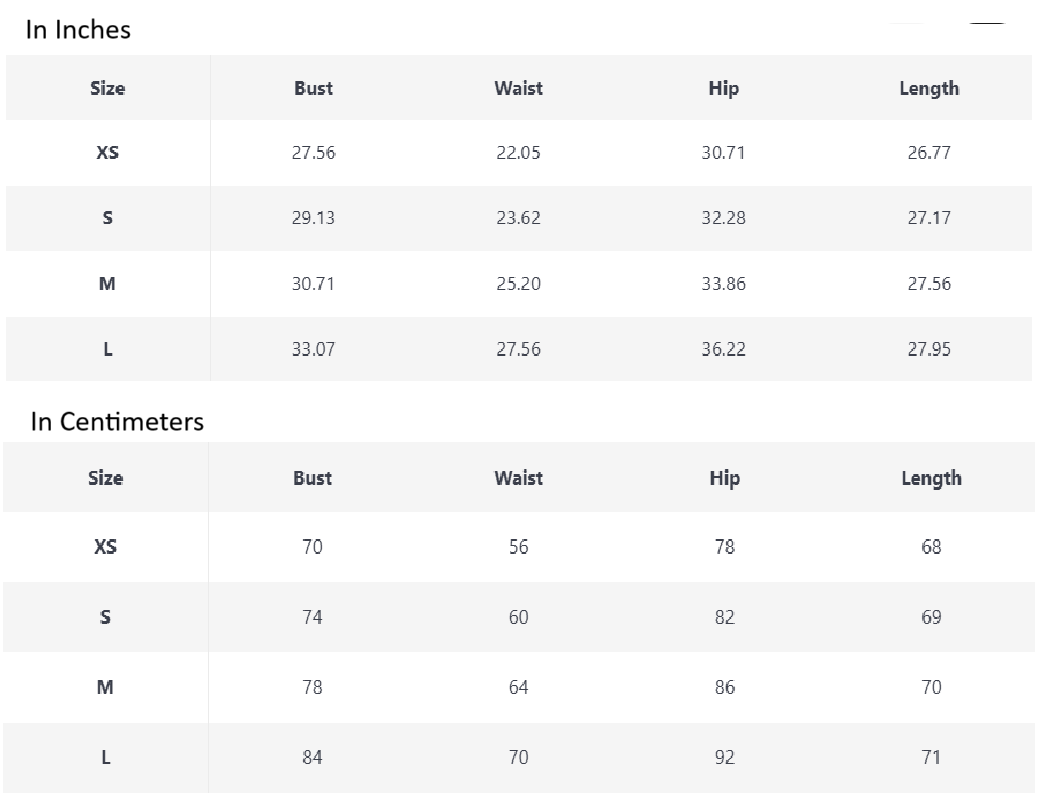This screenshot has height=793, width=1047.
Task: Click the 33.07 bust value for L
Action: coord(313,349)
